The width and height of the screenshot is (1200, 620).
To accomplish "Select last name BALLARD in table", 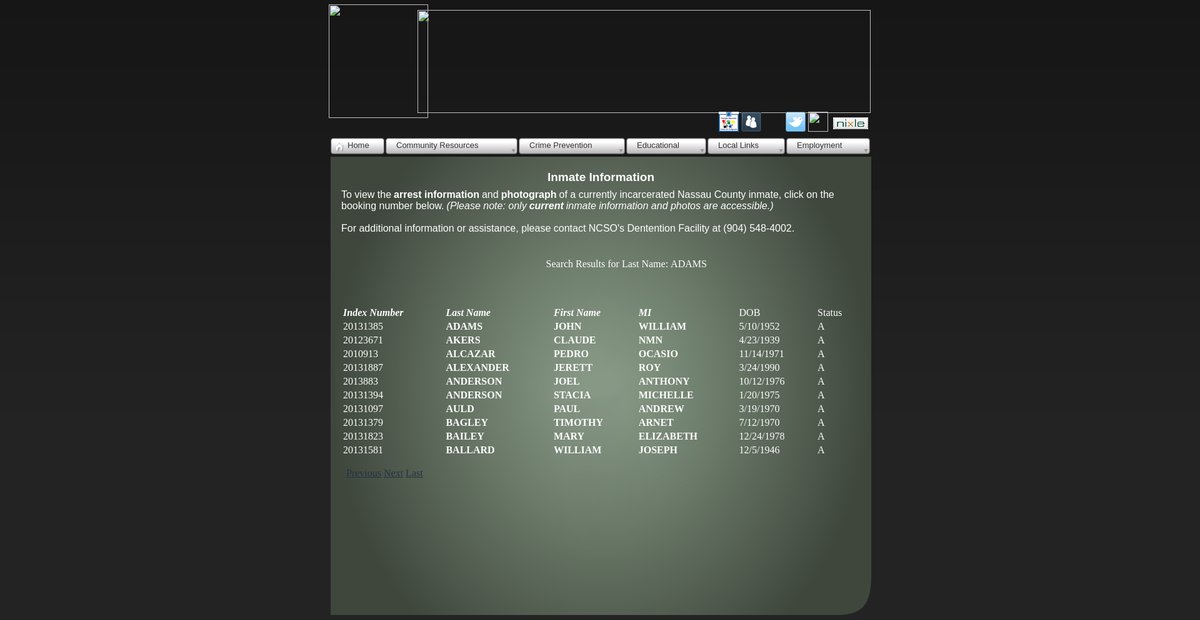I will pyautogui.click(x=470, y=450).
